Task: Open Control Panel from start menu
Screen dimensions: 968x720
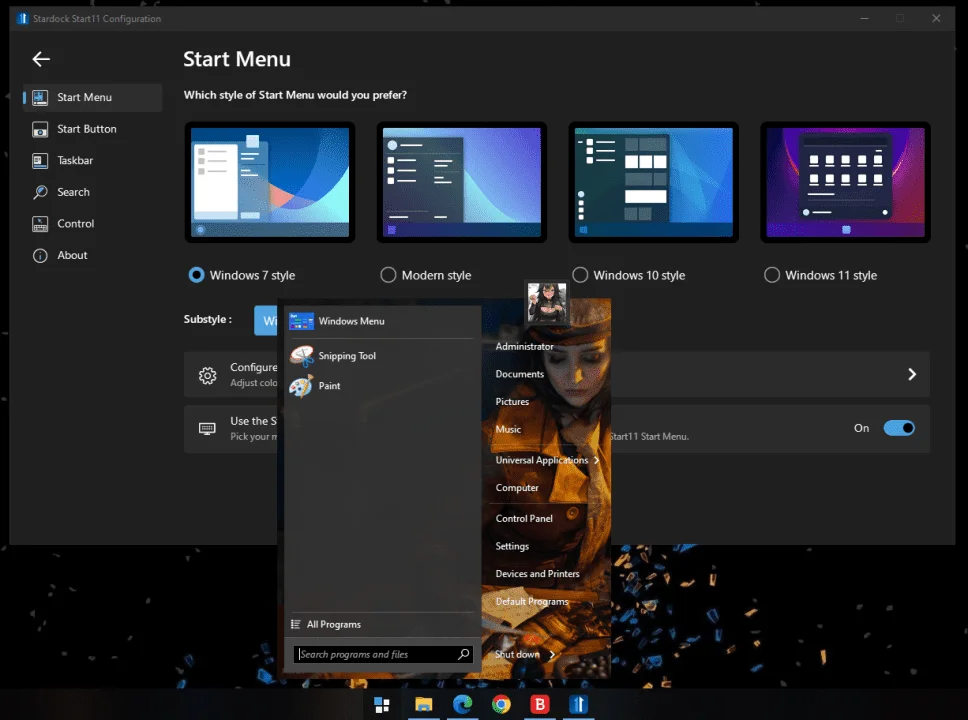Action: (524, 519)
